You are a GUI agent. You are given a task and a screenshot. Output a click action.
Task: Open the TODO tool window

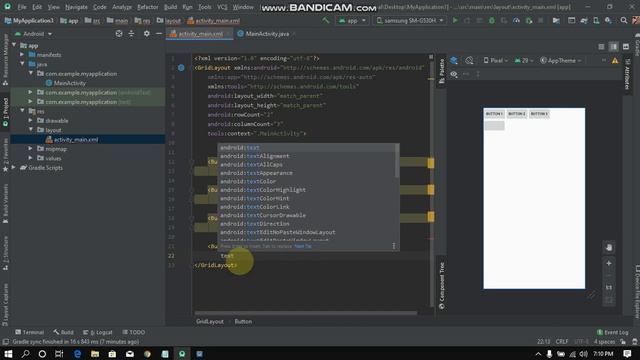[x=134, y=332]
